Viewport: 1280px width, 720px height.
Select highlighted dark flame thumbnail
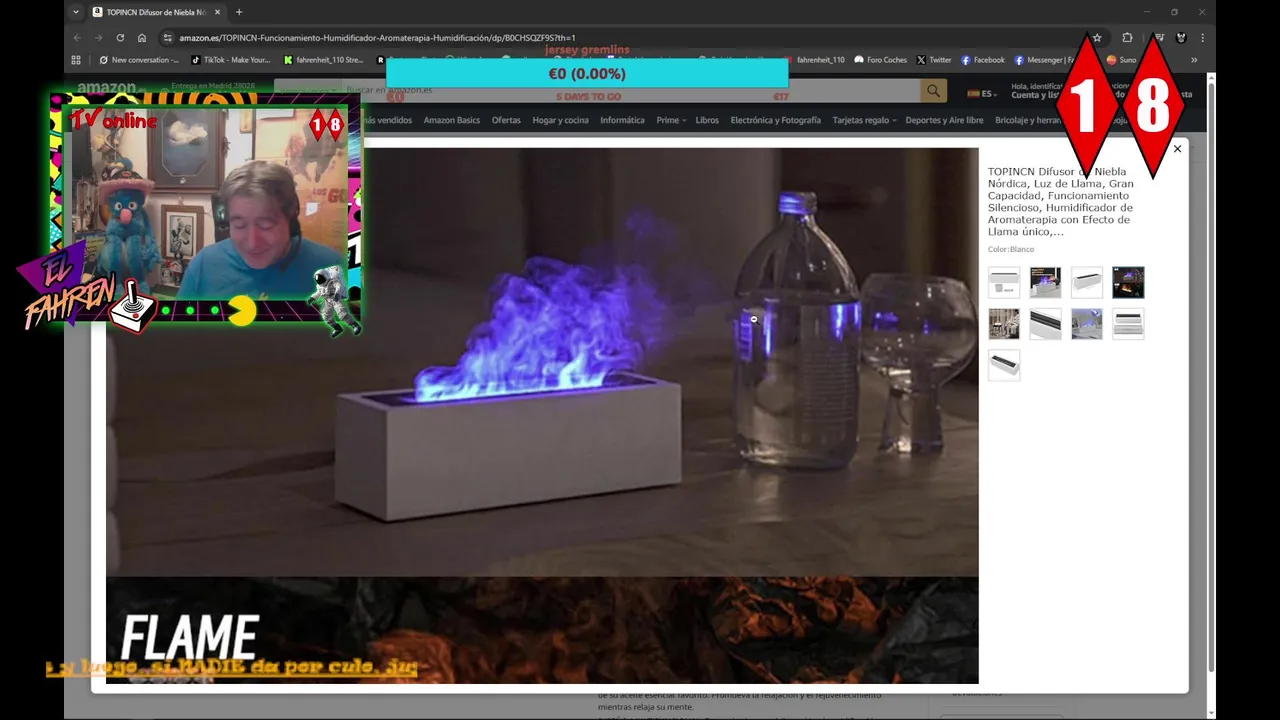click(1128, 283)
